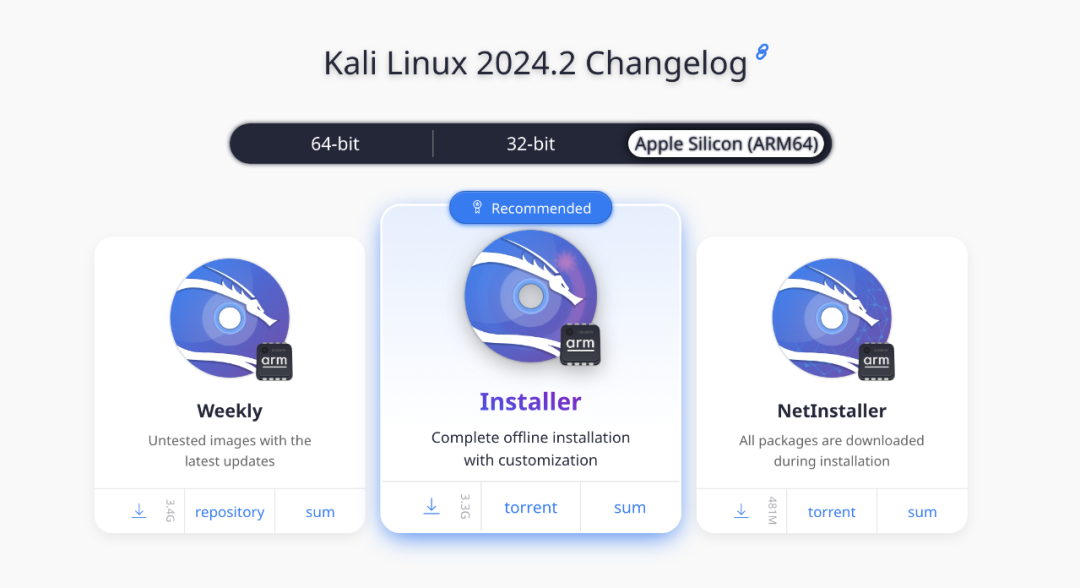This screenshot has width=1080, height=588.
Task: Open the Installer torrent link
Action: [x=530, y=507]
